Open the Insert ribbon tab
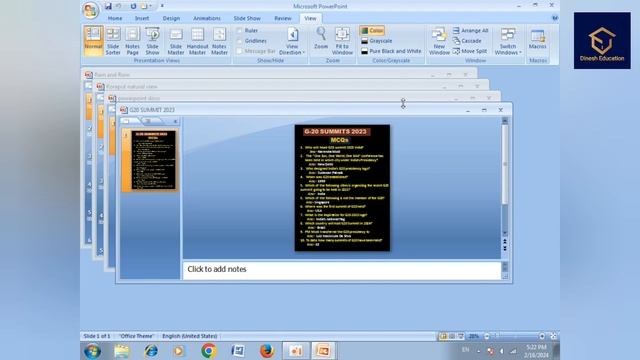640x360 pixels. click(142, 18)
